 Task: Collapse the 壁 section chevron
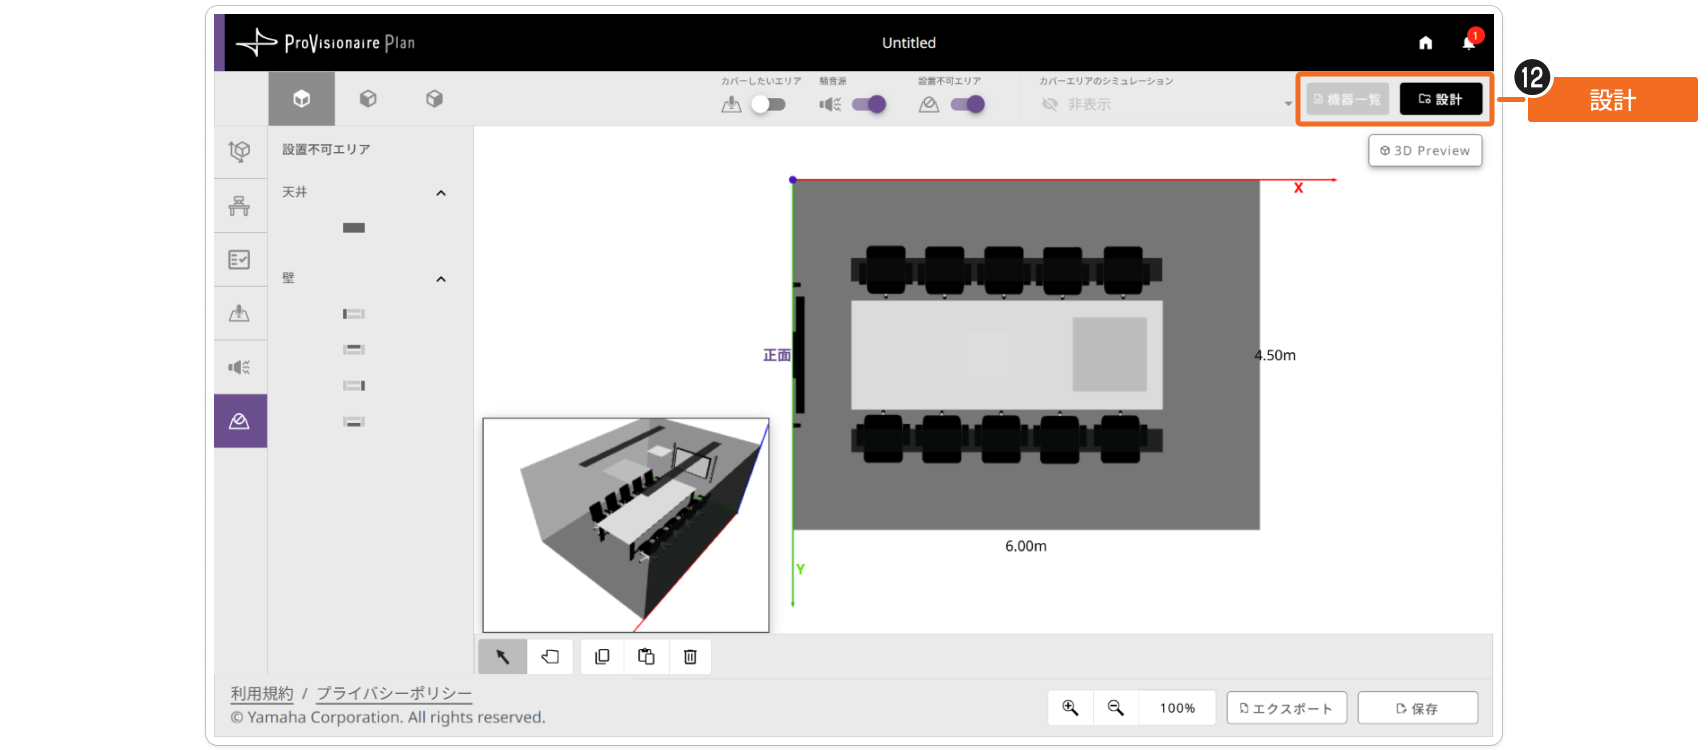click(441, 279)
